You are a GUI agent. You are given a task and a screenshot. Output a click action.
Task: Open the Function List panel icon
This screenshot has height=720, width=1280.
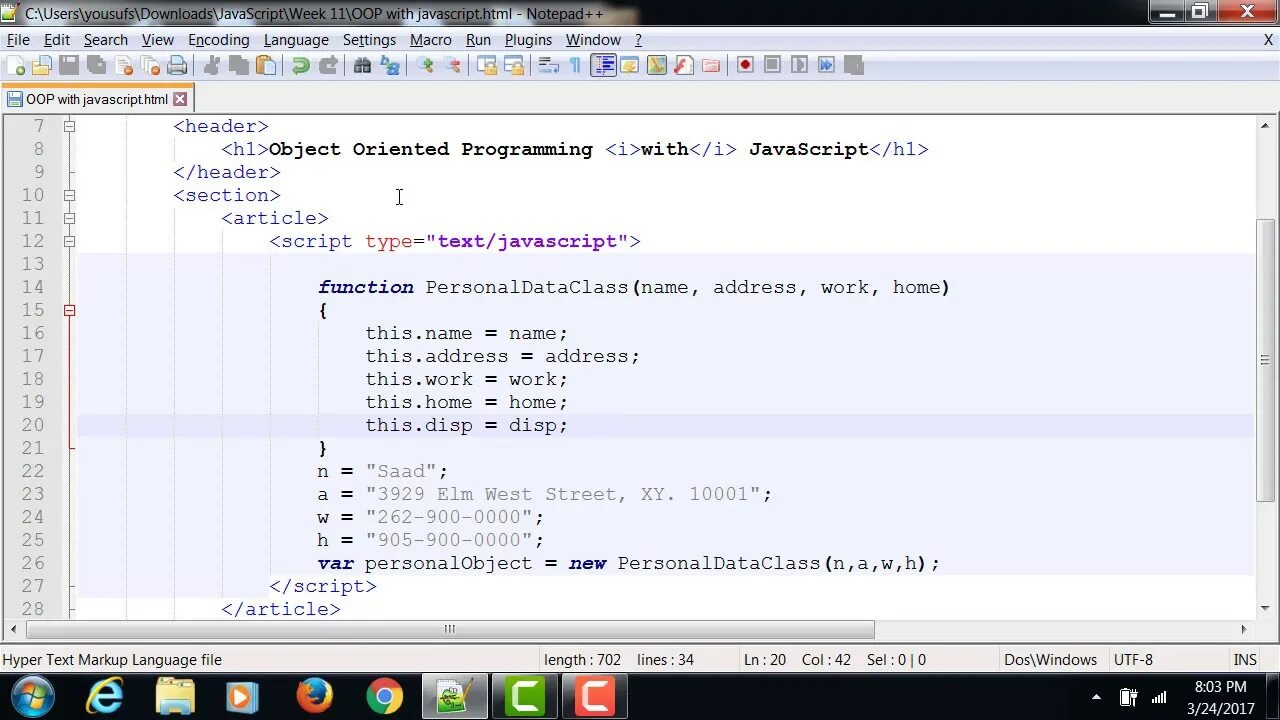684,66
